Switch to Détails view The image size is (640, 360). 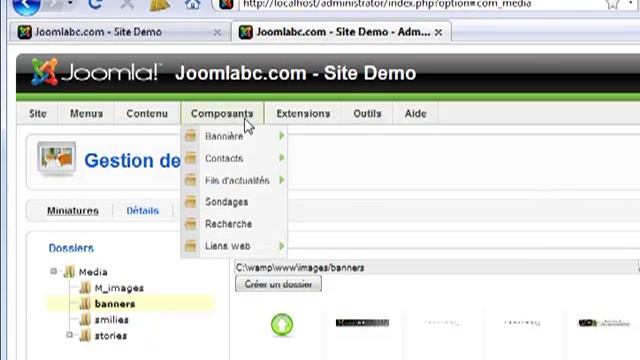142,211
